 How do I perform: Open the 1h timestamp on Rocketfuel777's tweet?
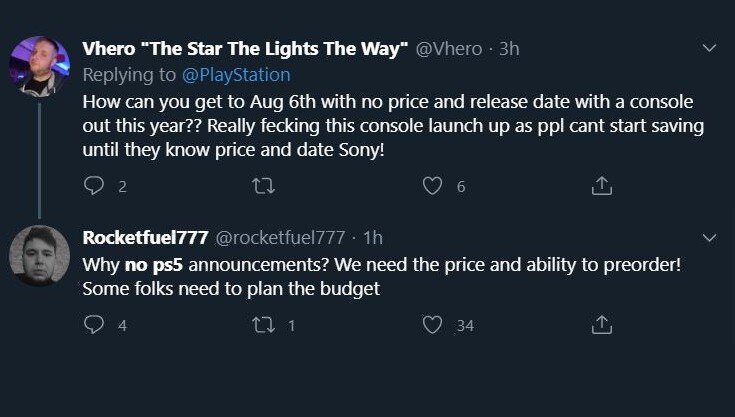tap(371, 239)
